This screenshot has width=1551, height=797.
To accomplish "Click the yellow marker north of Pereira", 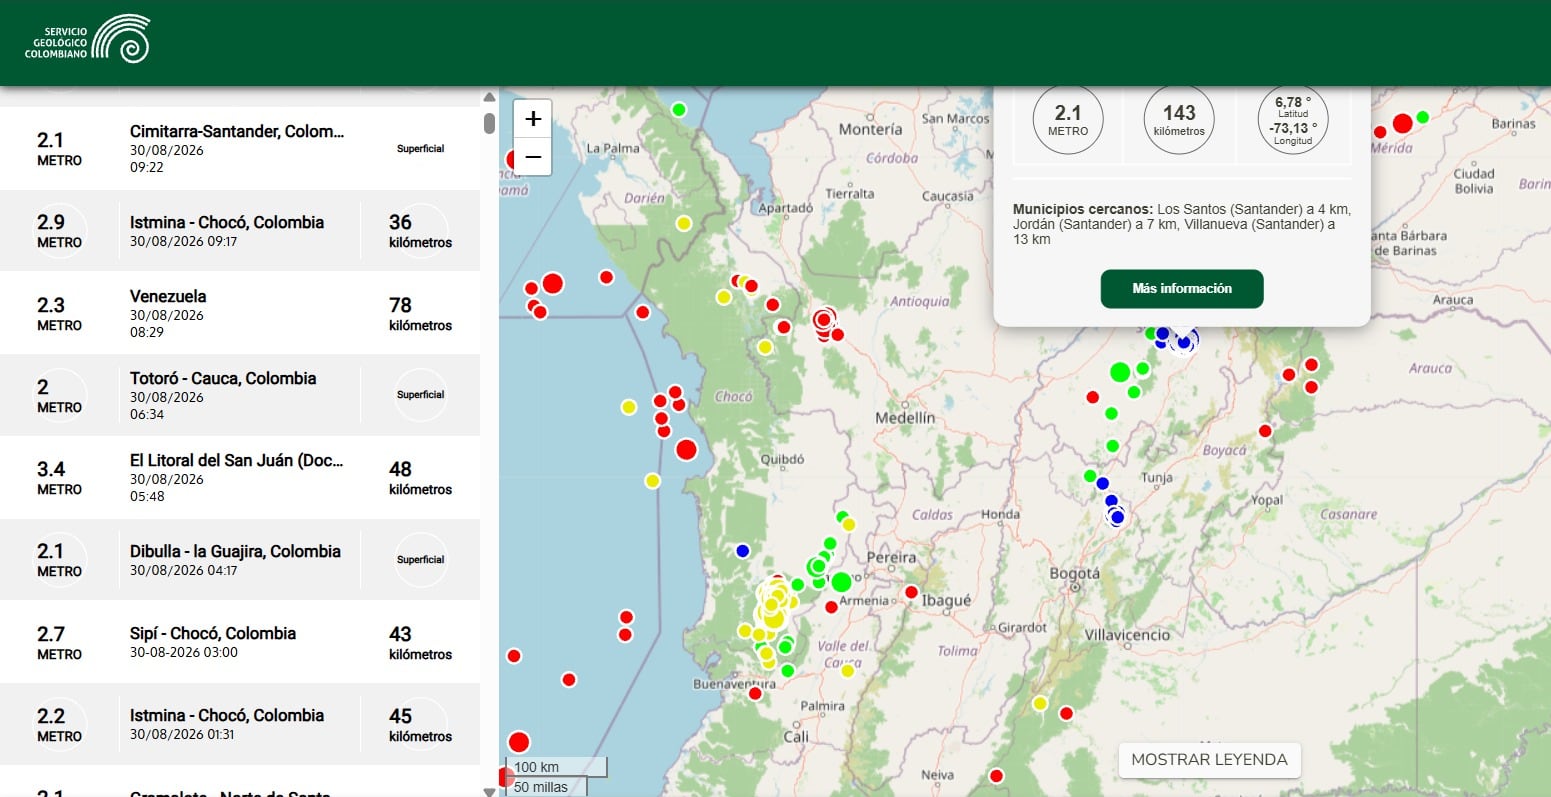I will pyautogui.click(x=849, y=524).
